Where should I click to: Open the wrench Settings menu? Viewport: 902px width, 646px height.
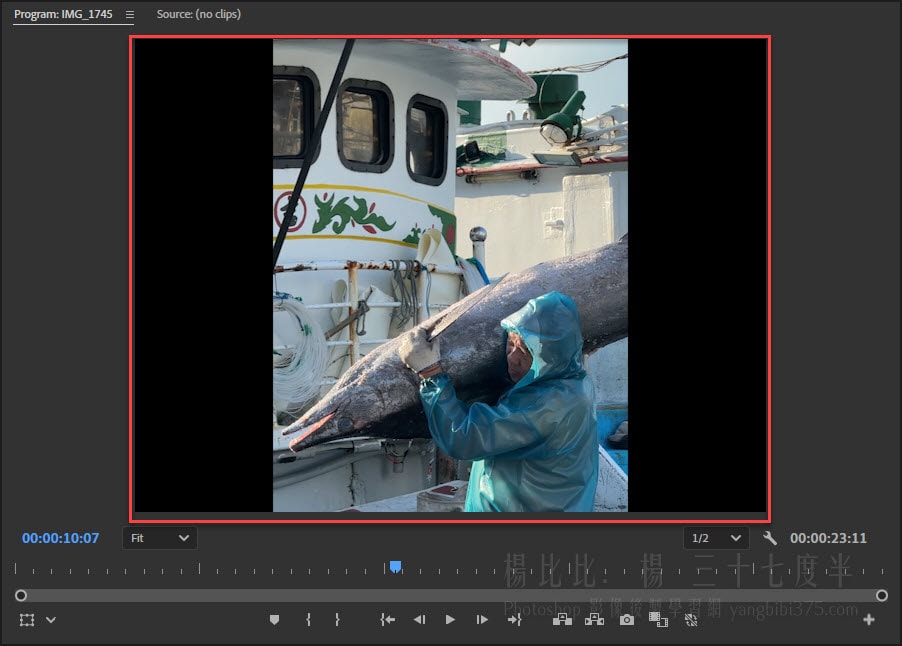pos(769,538)
